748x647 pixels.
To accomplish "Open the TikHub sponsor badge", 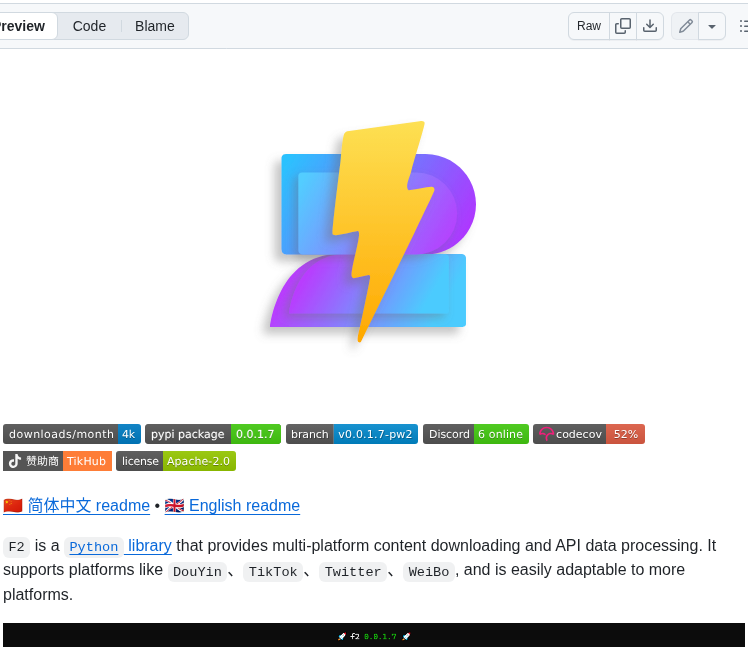I will pyautogui.click(x=57, y=461).
